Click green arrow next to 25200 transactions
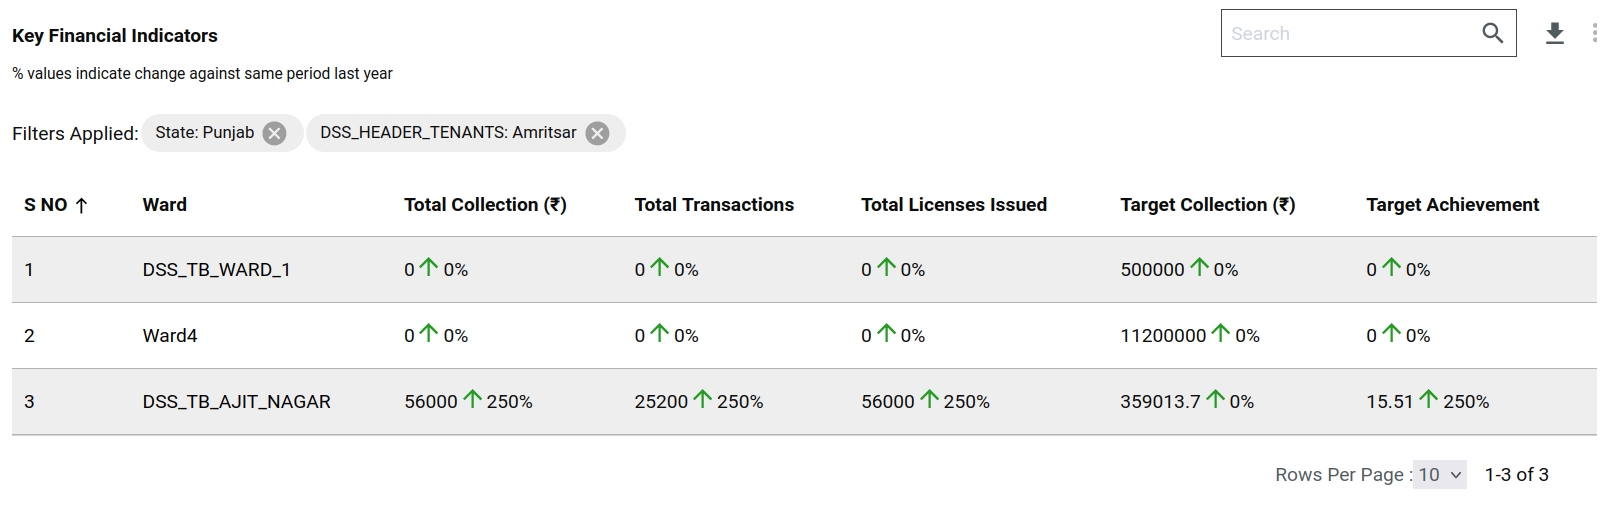The height and width of the screenshot is (508, 1613). tap(703, 399)
